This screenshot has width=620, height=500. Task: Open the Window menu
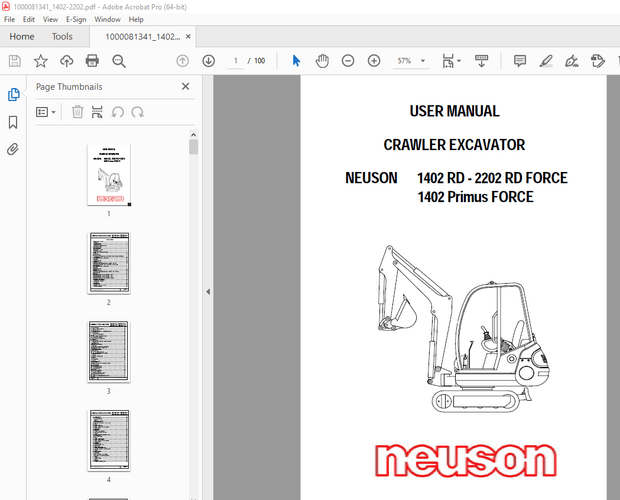107,19
